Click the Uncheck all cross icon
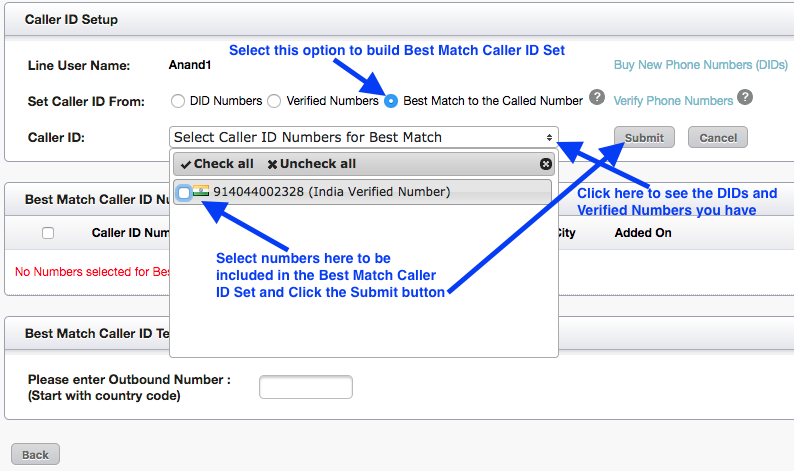 pyautogui.click(x=272, y=164)
